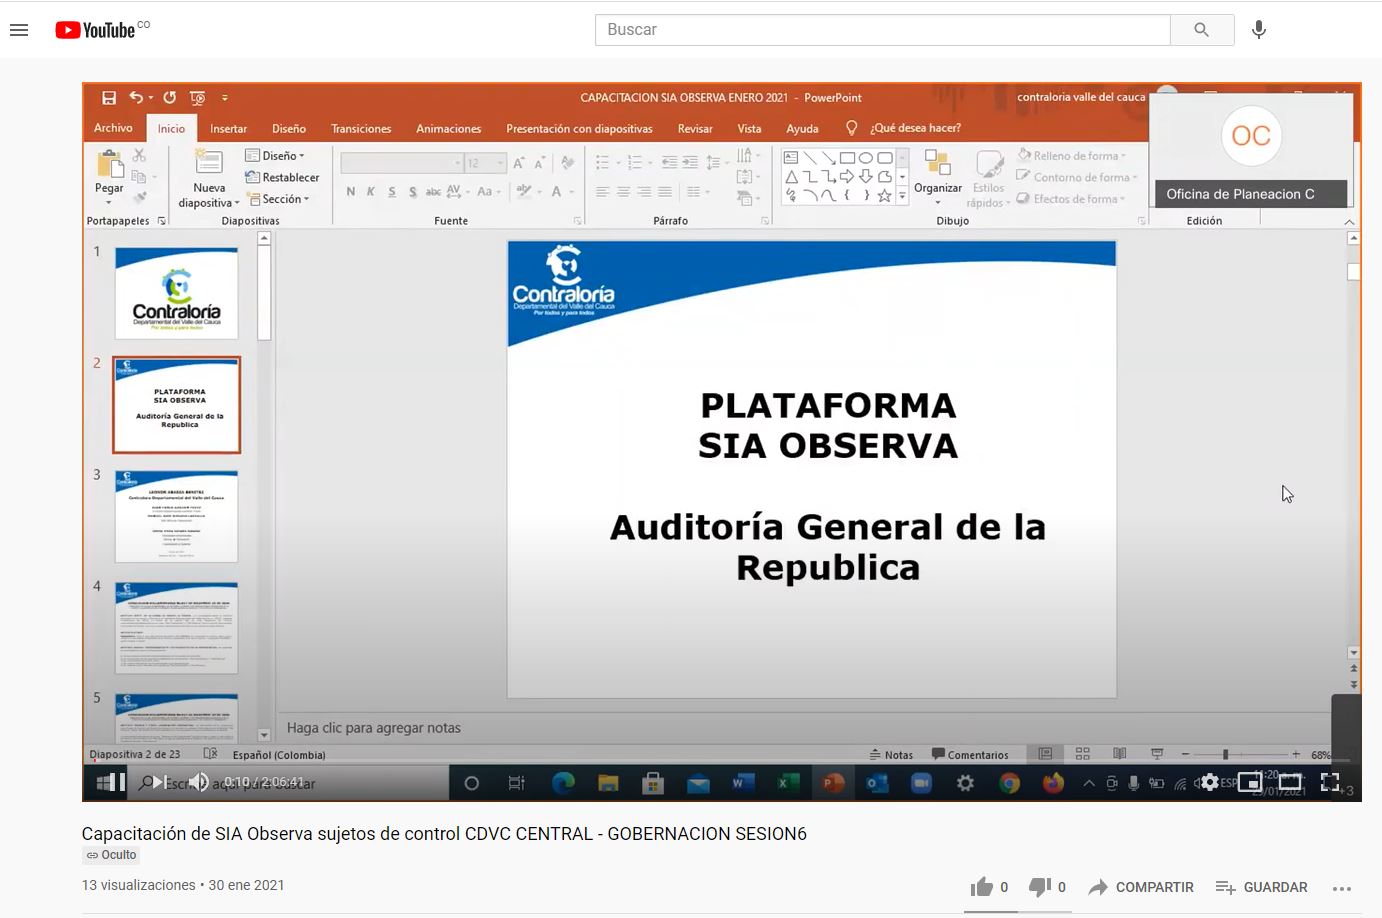
Task: Click the thumbs up like button
Action: click(985, 887)
